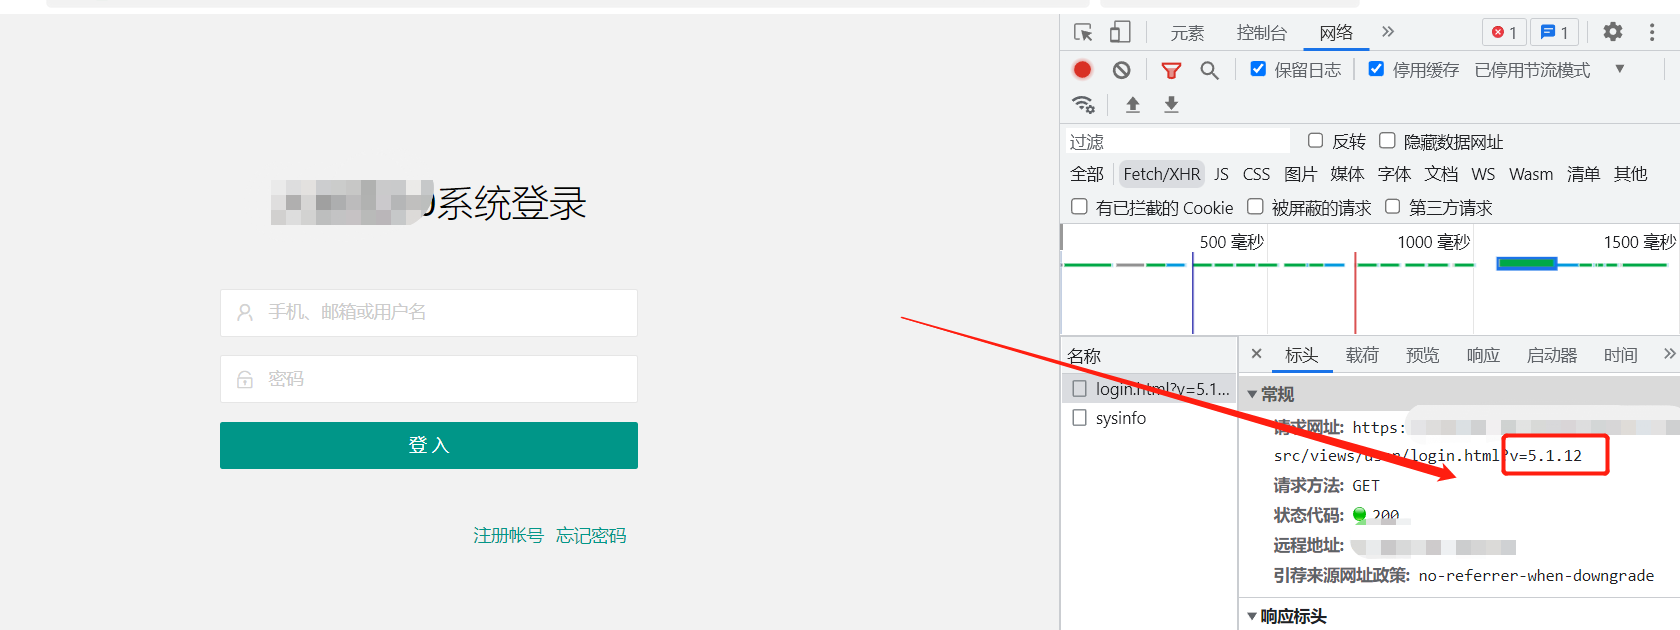Uncheck the 保留日志 checkbox

click(1259, 69)
